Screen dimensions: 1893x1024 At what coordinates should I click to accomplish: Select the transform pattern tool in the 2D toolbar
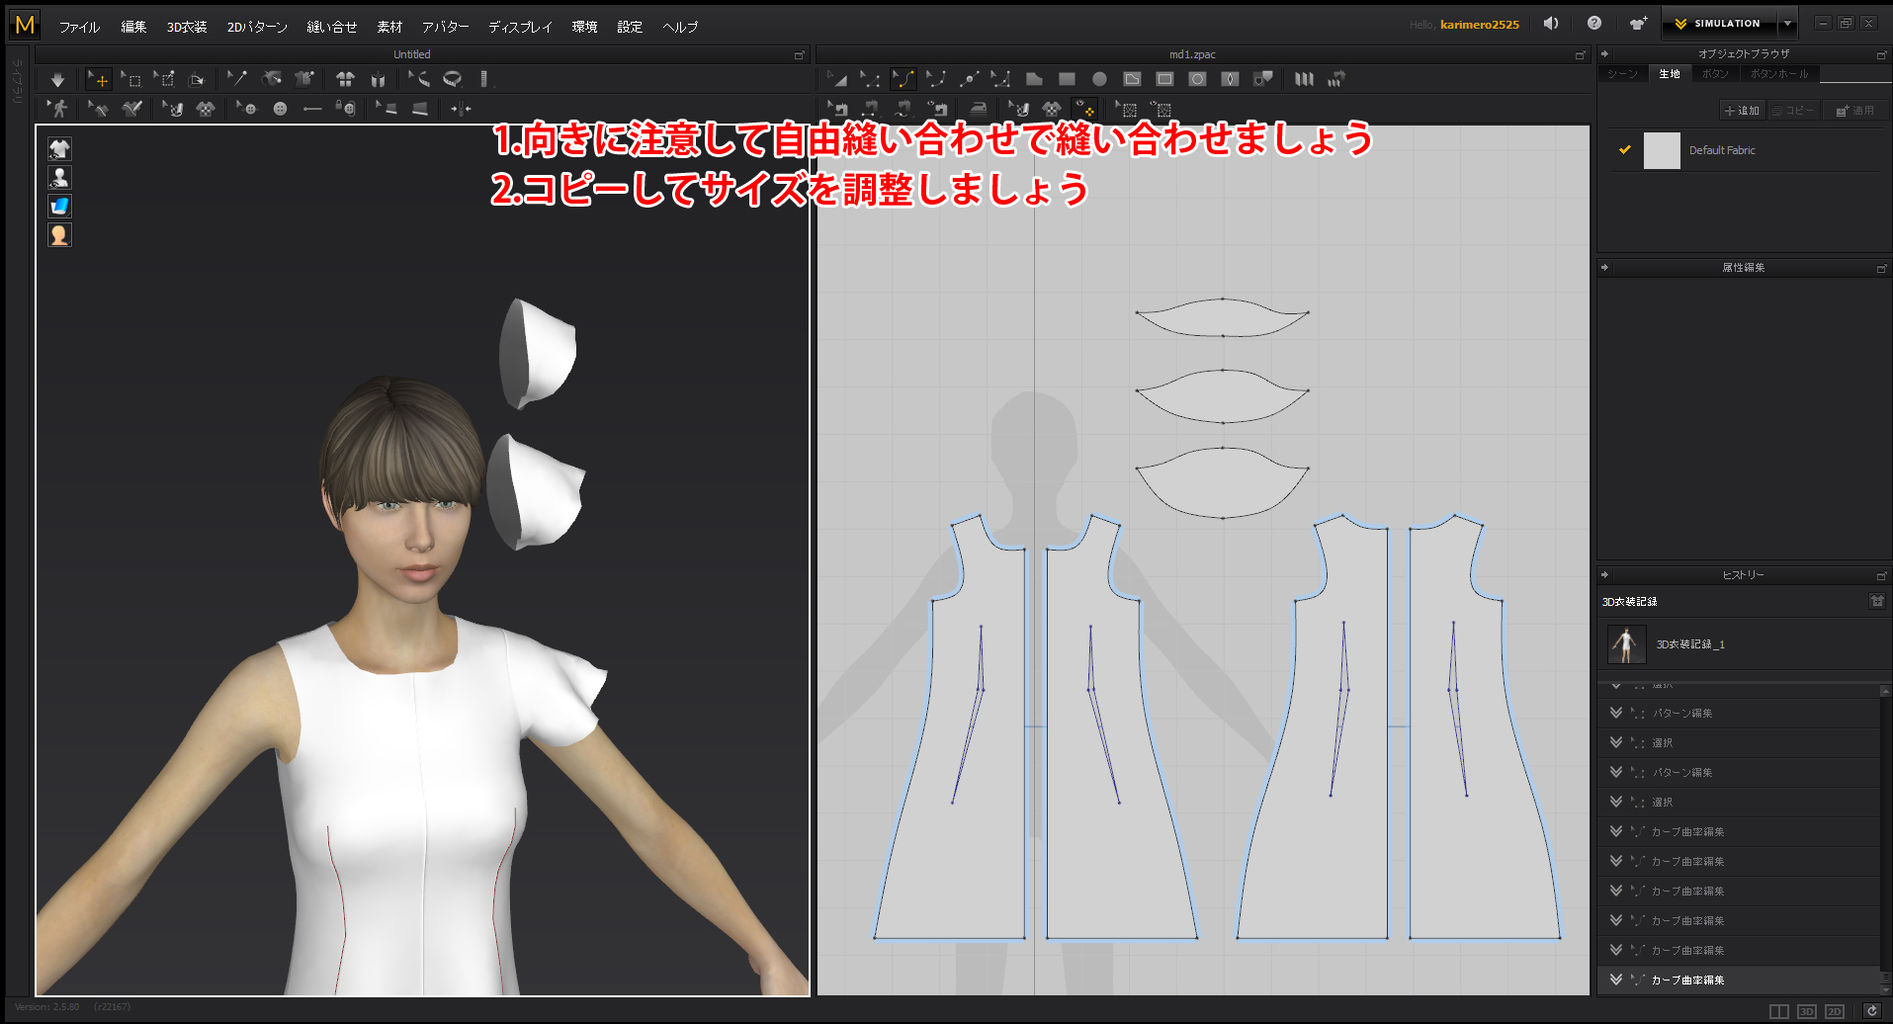[x=837, y=78]
